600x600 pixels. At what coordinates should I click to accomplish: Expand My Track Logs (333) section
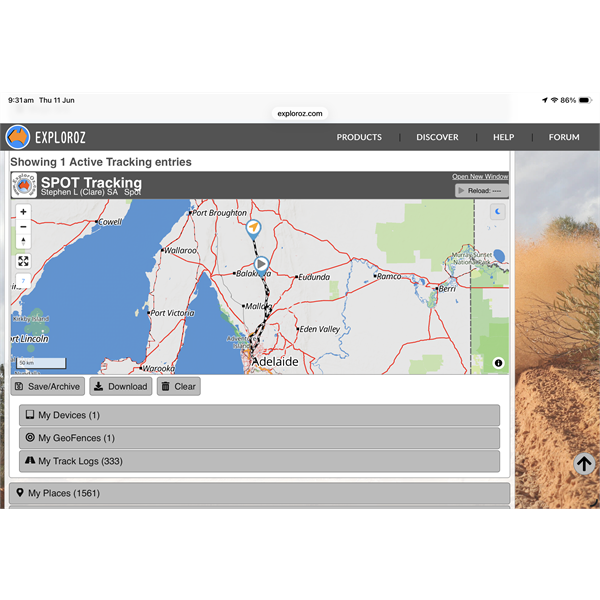click(x=259, y=461)
